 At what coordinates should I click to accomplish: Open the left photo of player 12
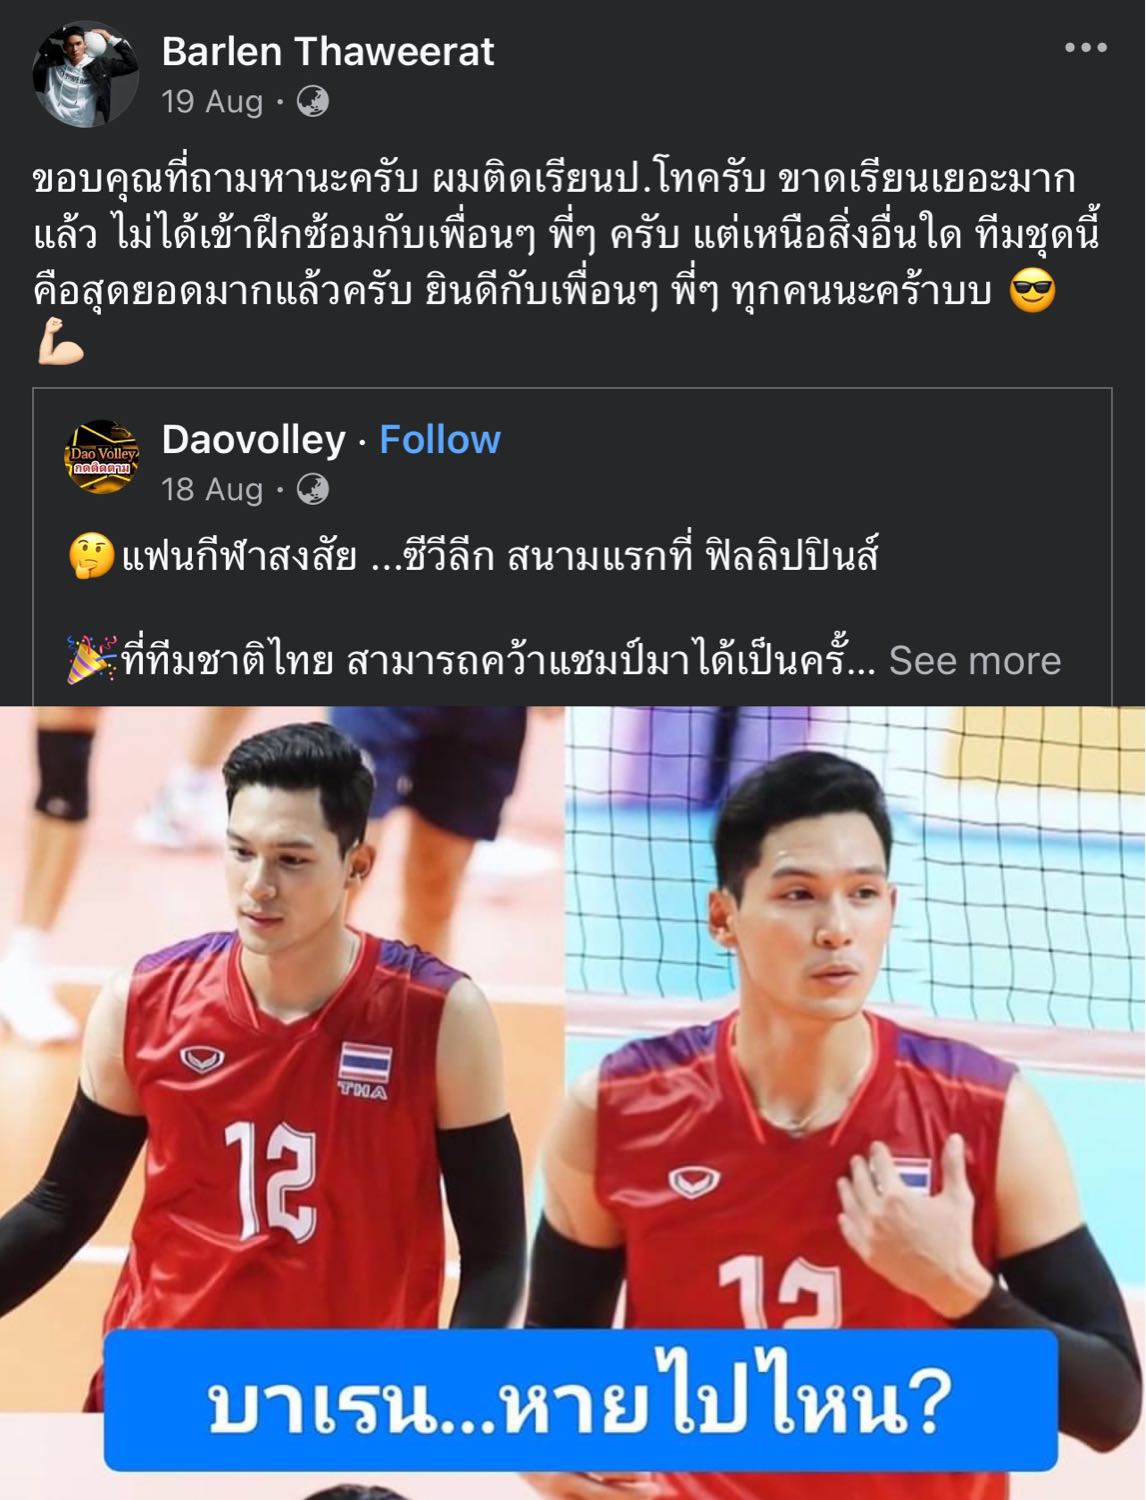click(x=281, y=1102)
